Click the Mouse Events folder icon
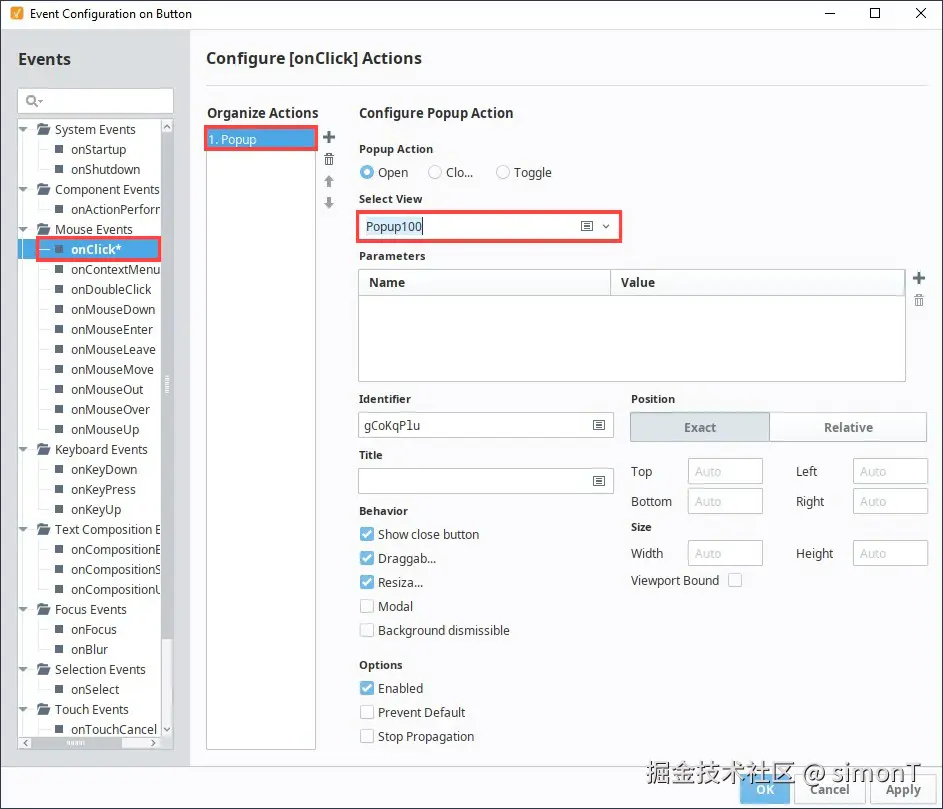The image size is (943, 809). 43,229
